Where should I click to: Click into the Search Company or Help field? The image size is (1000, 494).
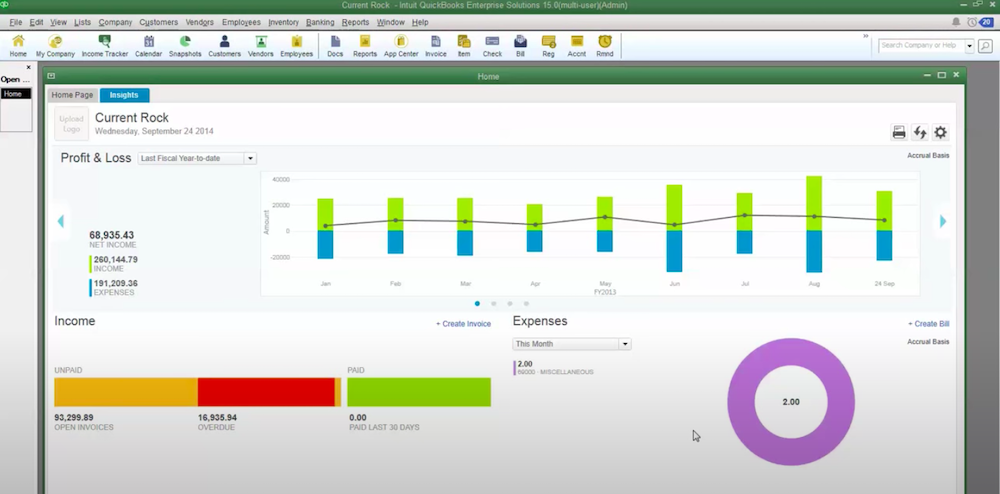(922, 46)
